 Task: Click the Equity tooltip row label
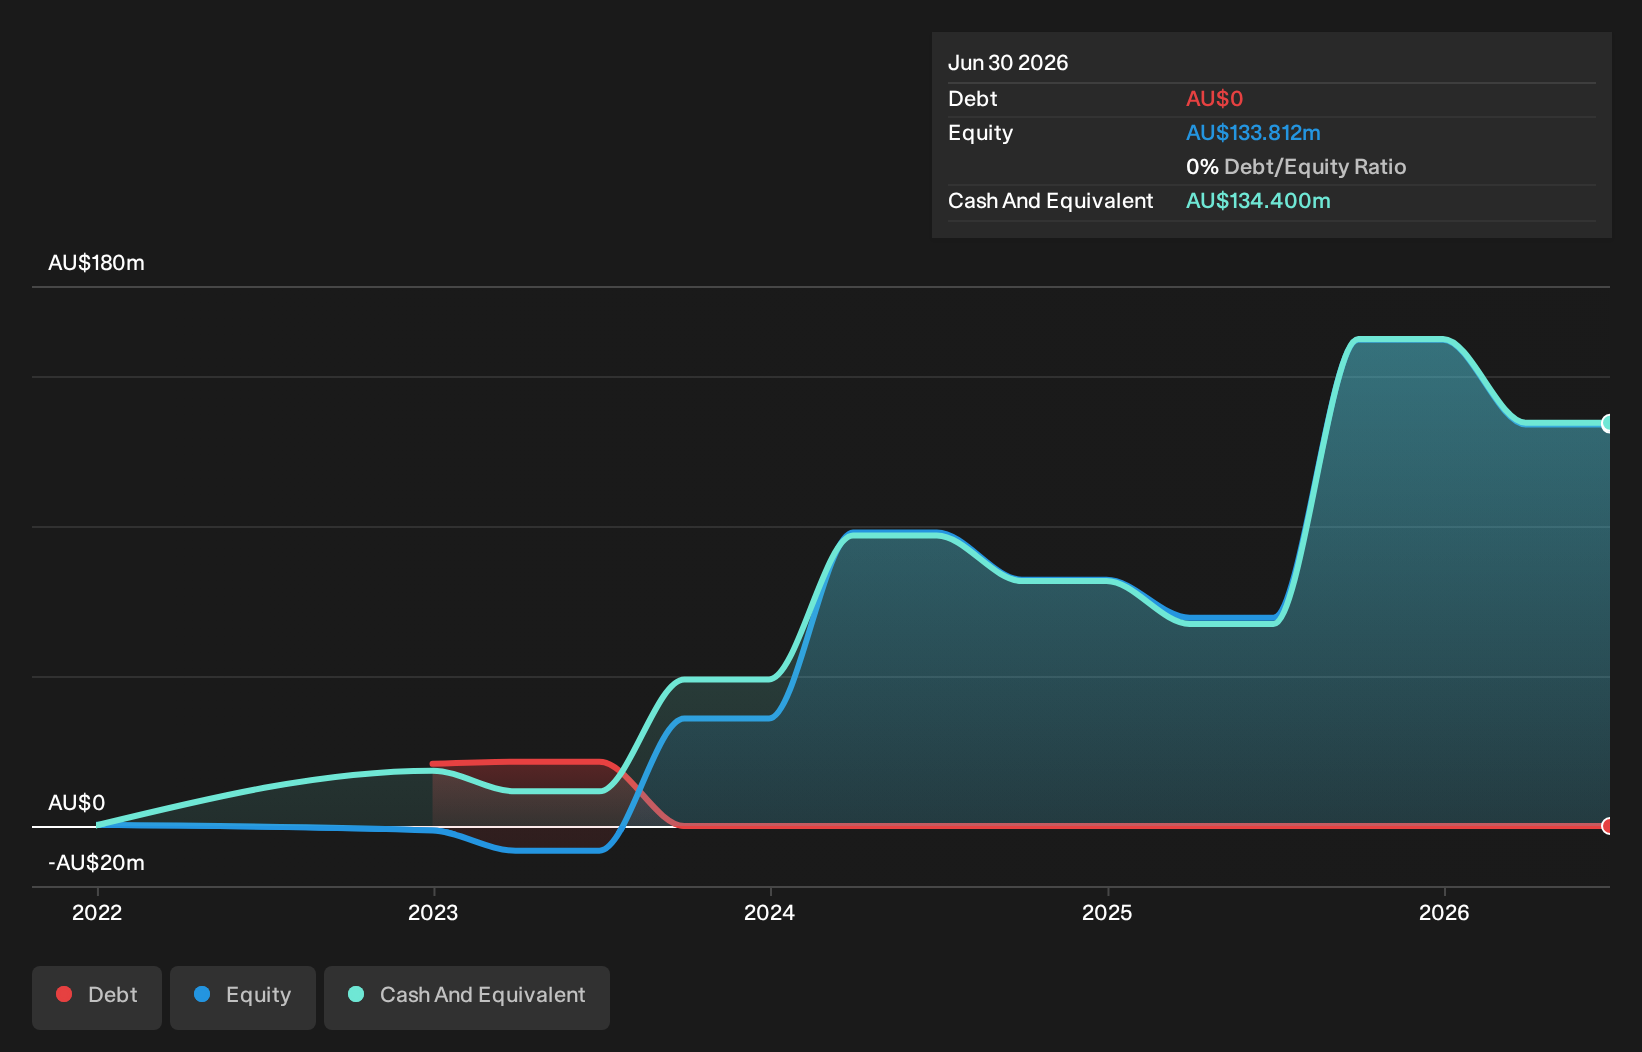980,133
